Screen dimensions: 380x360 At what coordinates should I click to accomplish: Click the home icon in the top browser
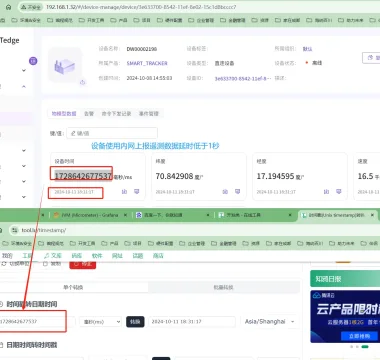point(9,7)
